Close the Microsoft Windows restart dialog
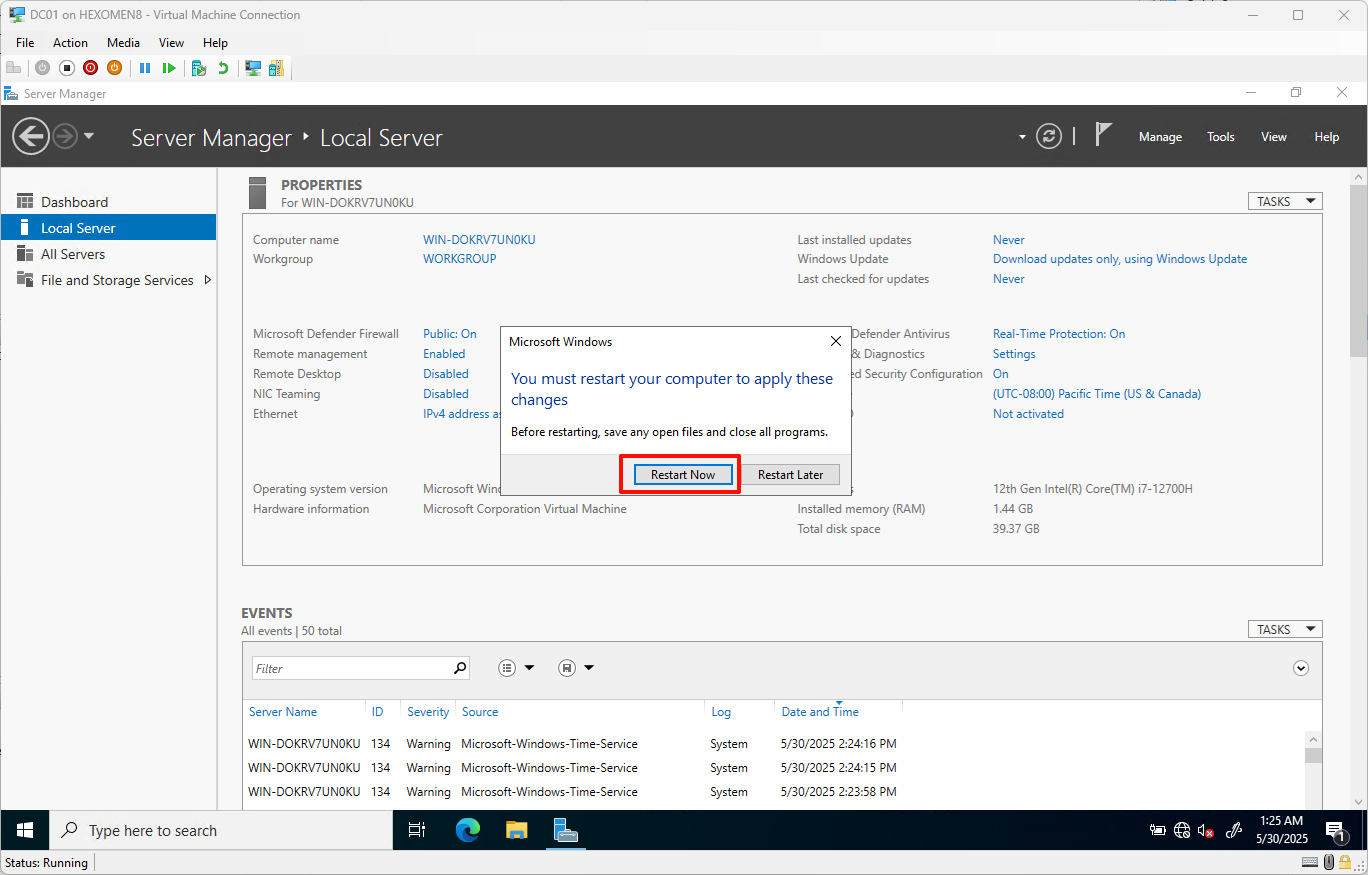The image size is (1368, 875). click(x=836, y=341)
